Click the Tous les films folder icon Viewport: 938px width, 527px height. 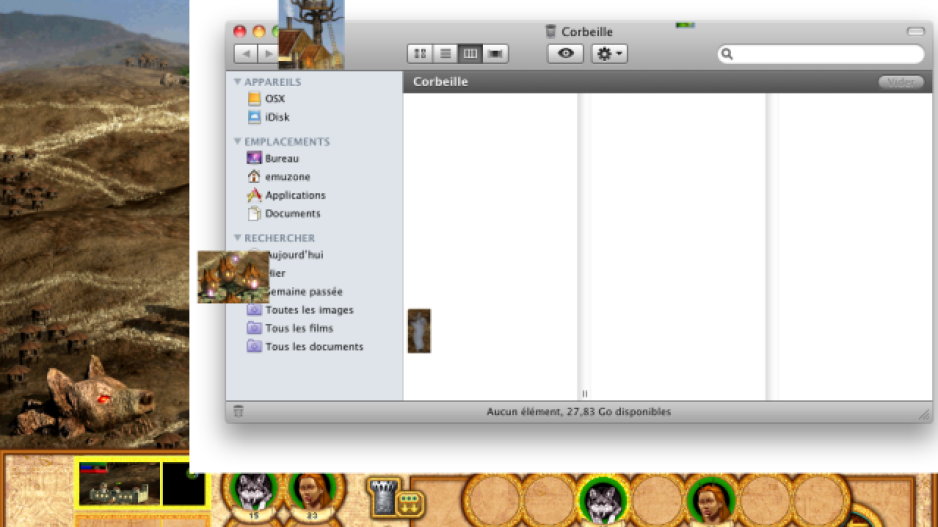254,328
